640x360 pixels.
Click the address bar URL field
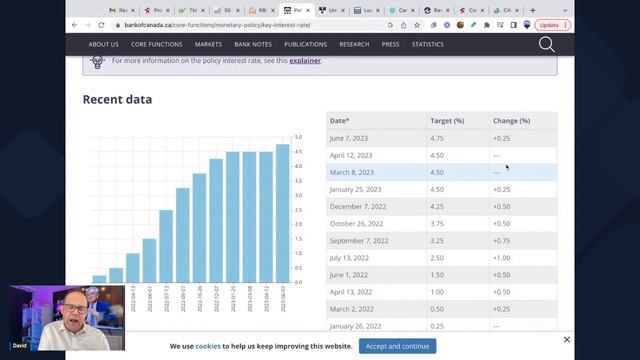(x=248, y=25)
